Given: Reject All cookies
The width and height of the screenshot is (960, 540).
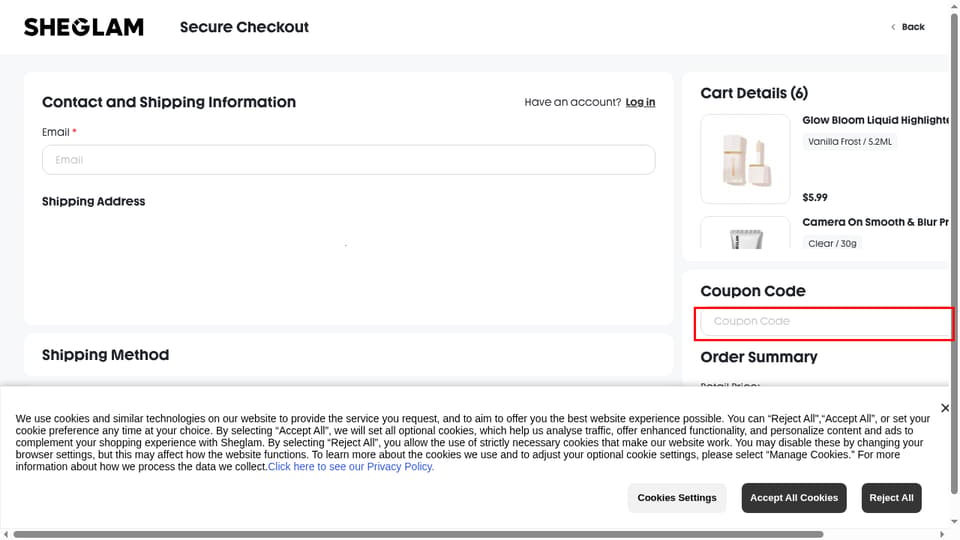Looking at the screenshot, I should [891, 498].
